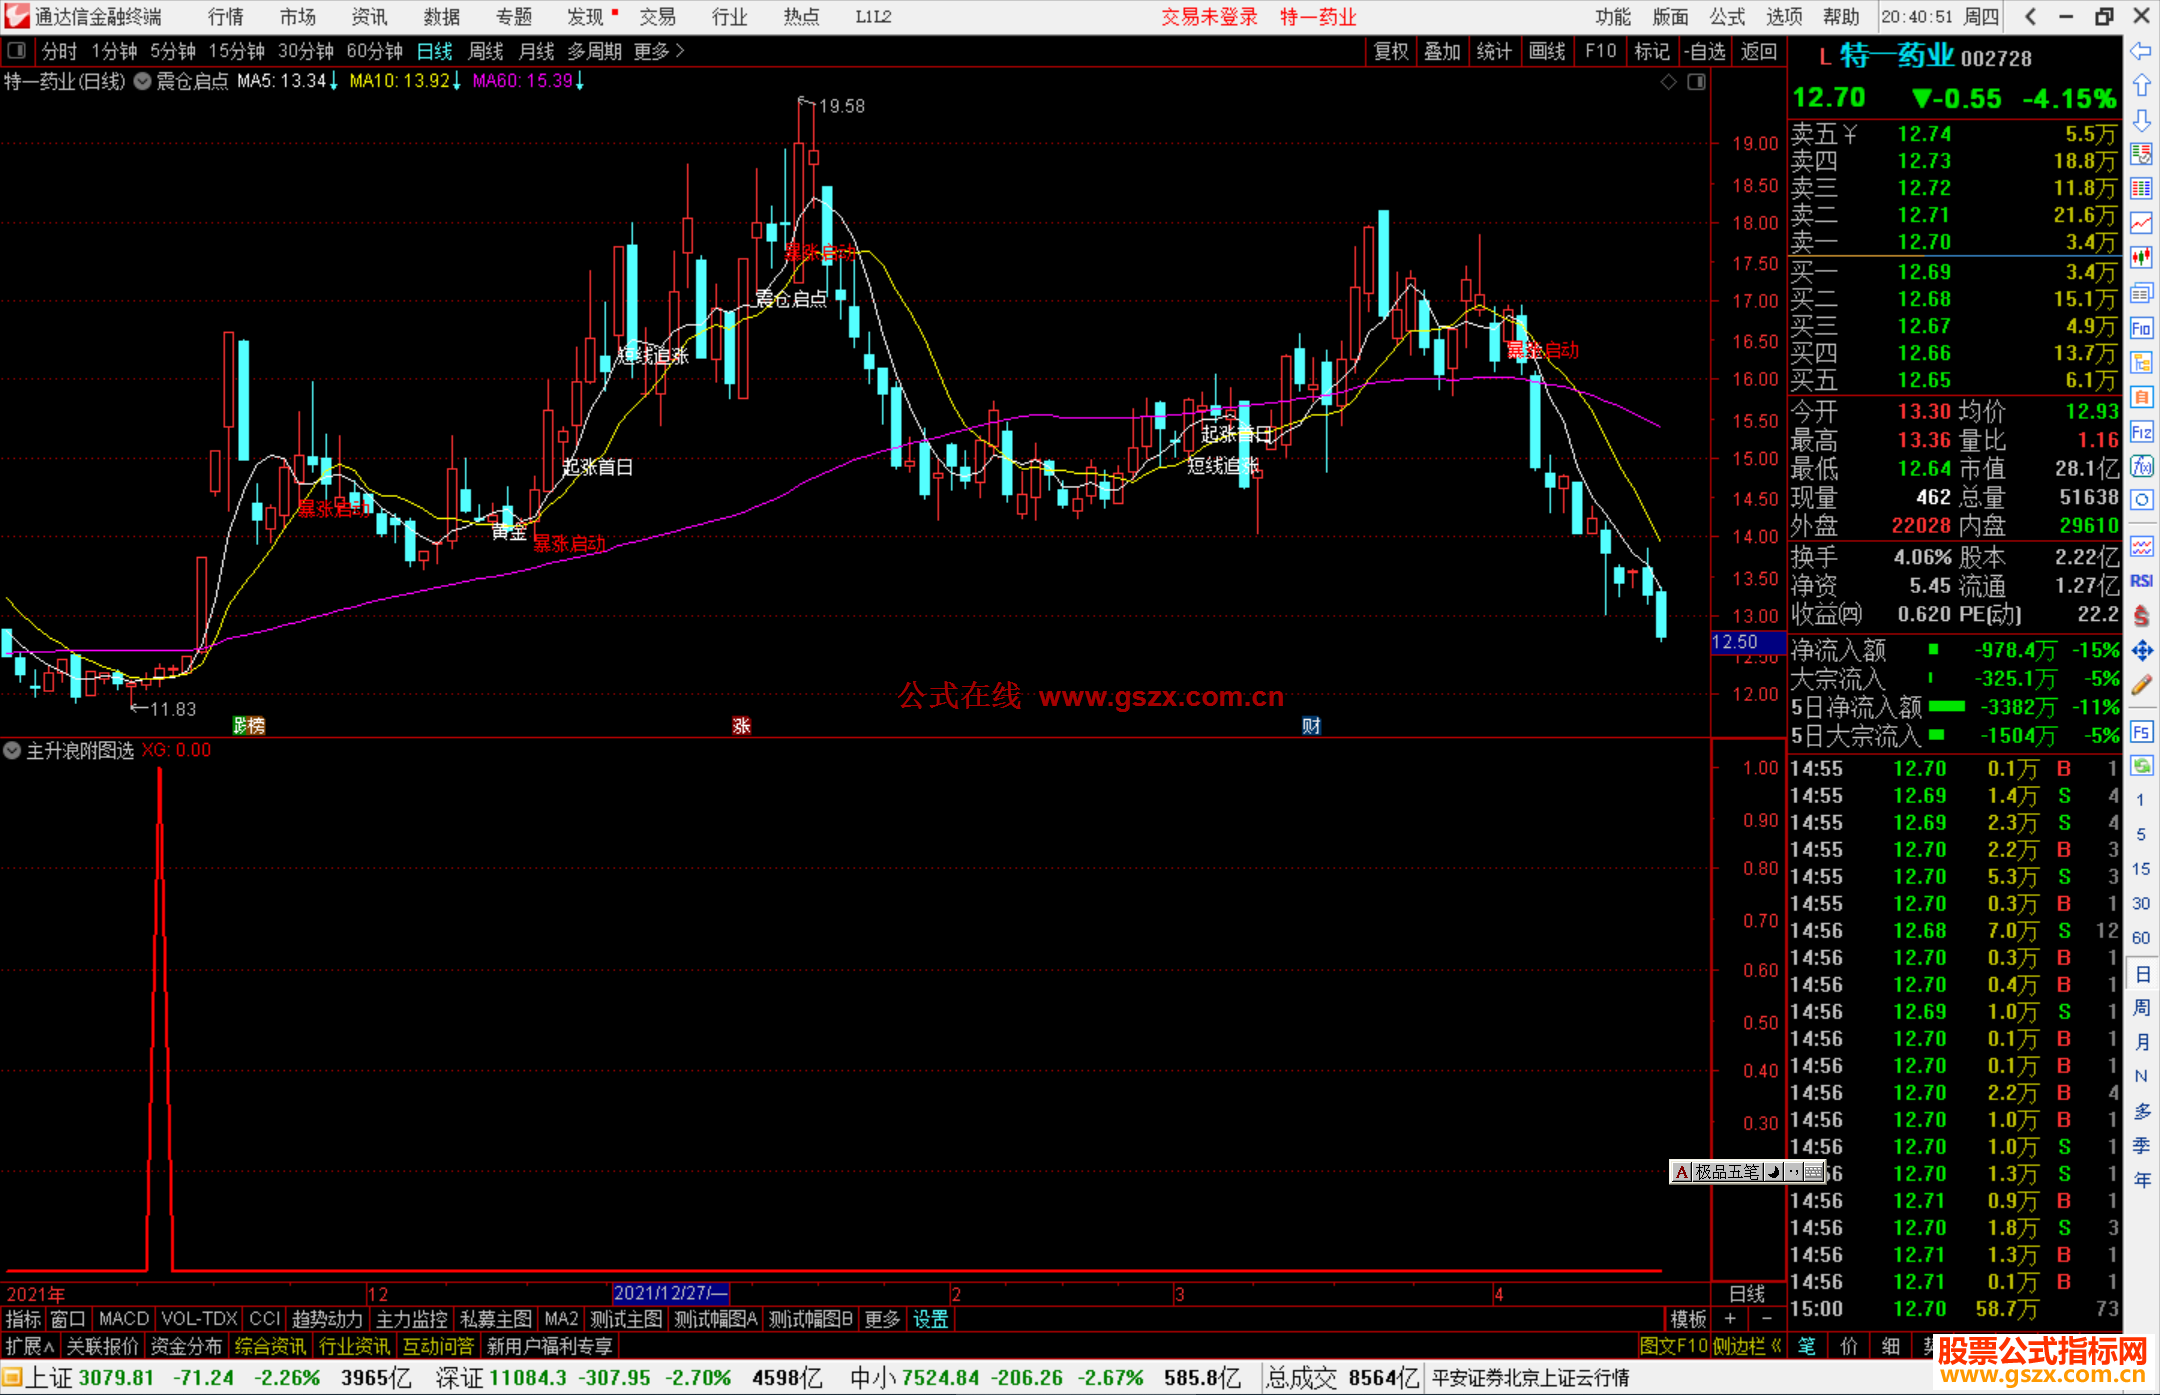Click the panel layout icon before 分时
Screen dimensions: 2160x1395
(x=16, y=50)
